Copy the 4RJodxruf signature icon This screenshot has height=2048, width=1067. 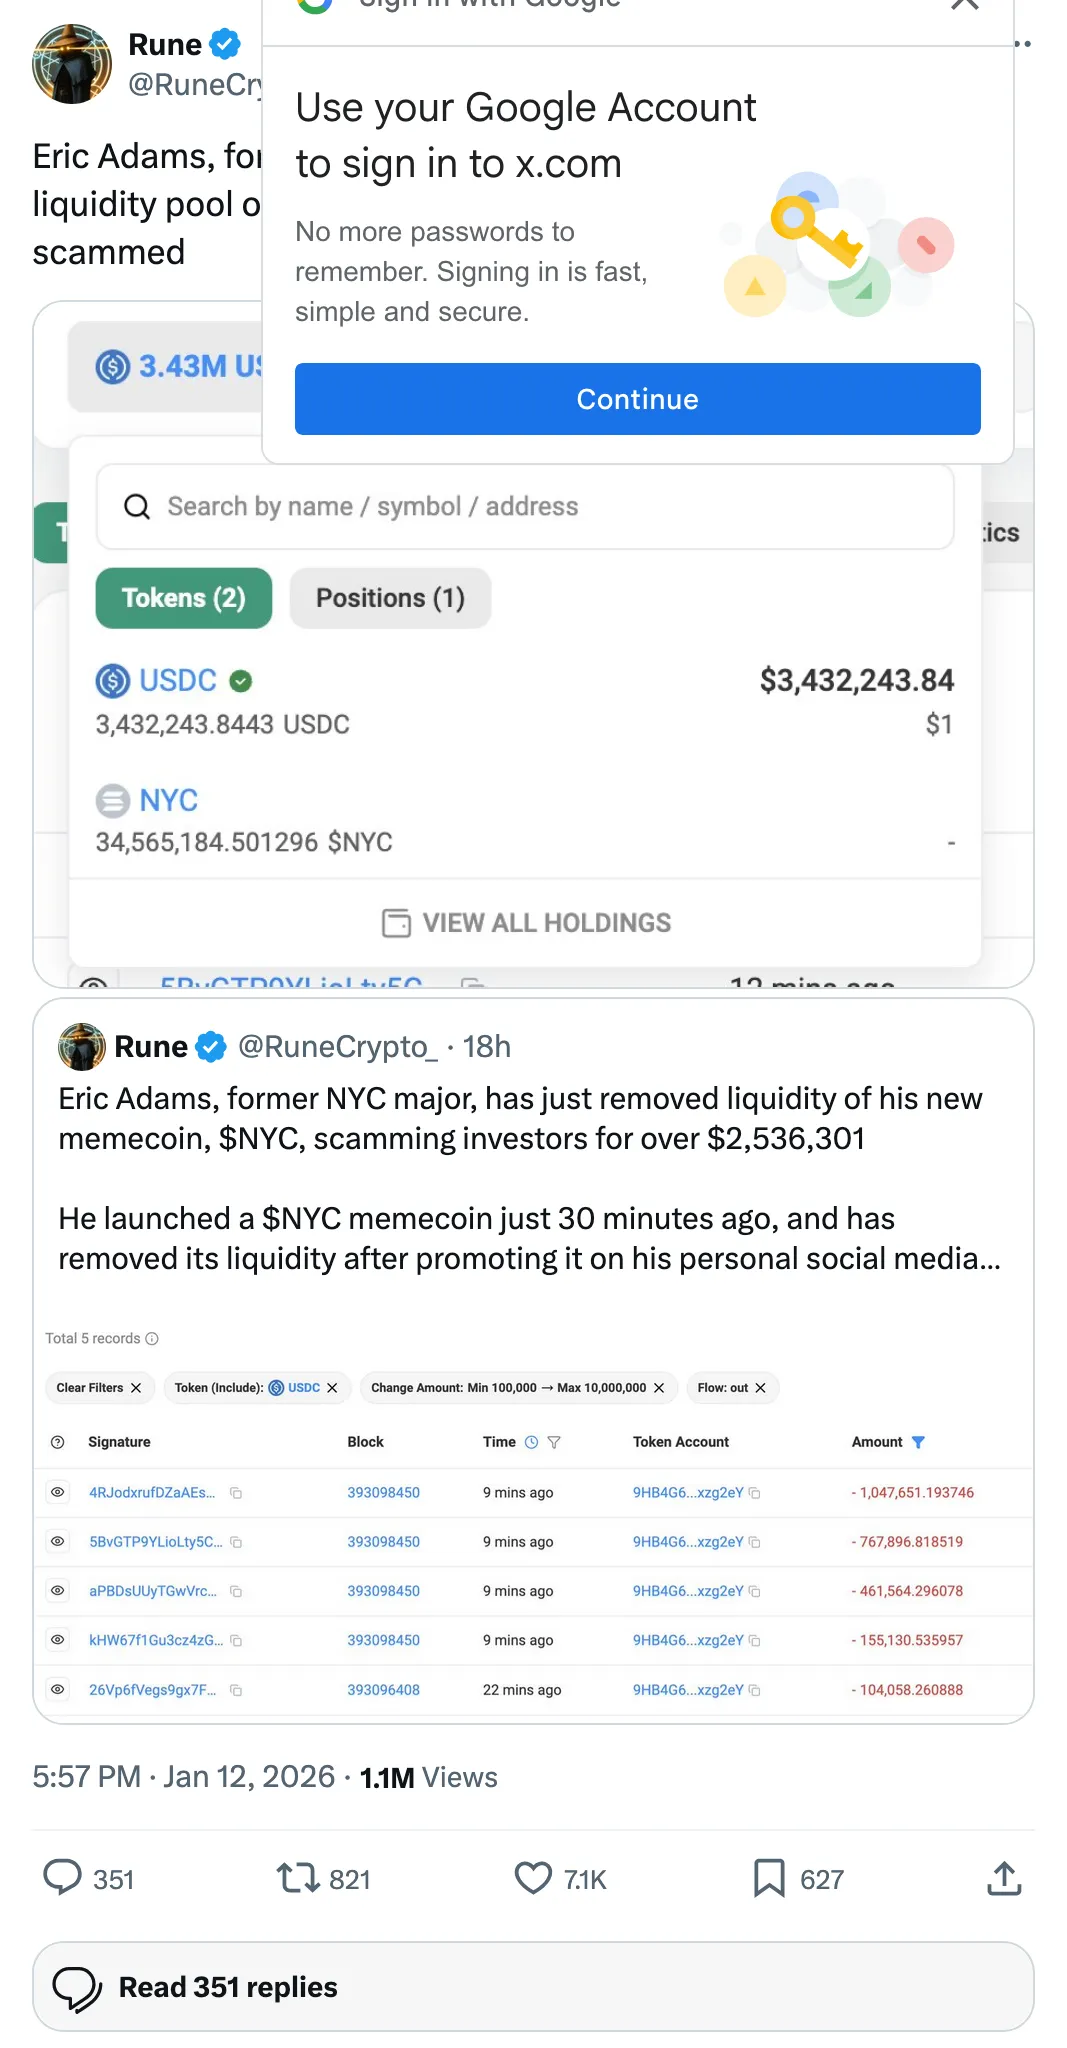point(236,1493)
